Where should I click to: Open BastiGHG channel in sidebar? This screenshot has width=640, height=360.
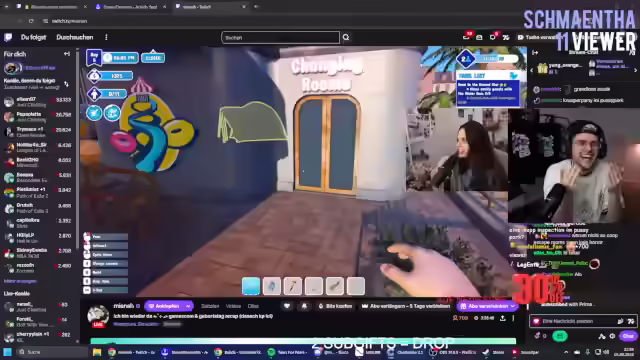click(x=38, y=162)
